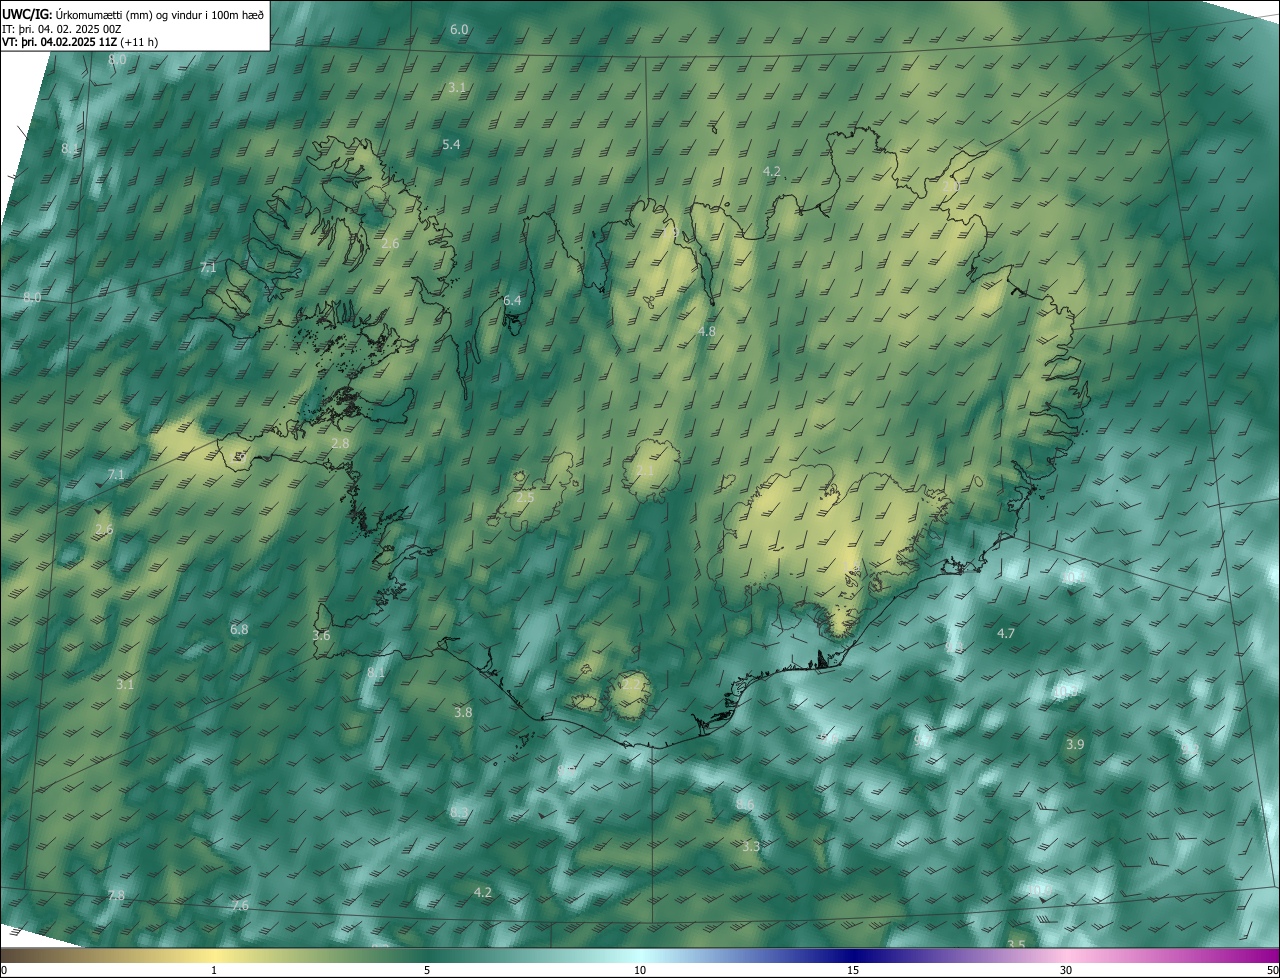Click the '3.3' value label on map
1280x978 pixels.
click(751, 847)
